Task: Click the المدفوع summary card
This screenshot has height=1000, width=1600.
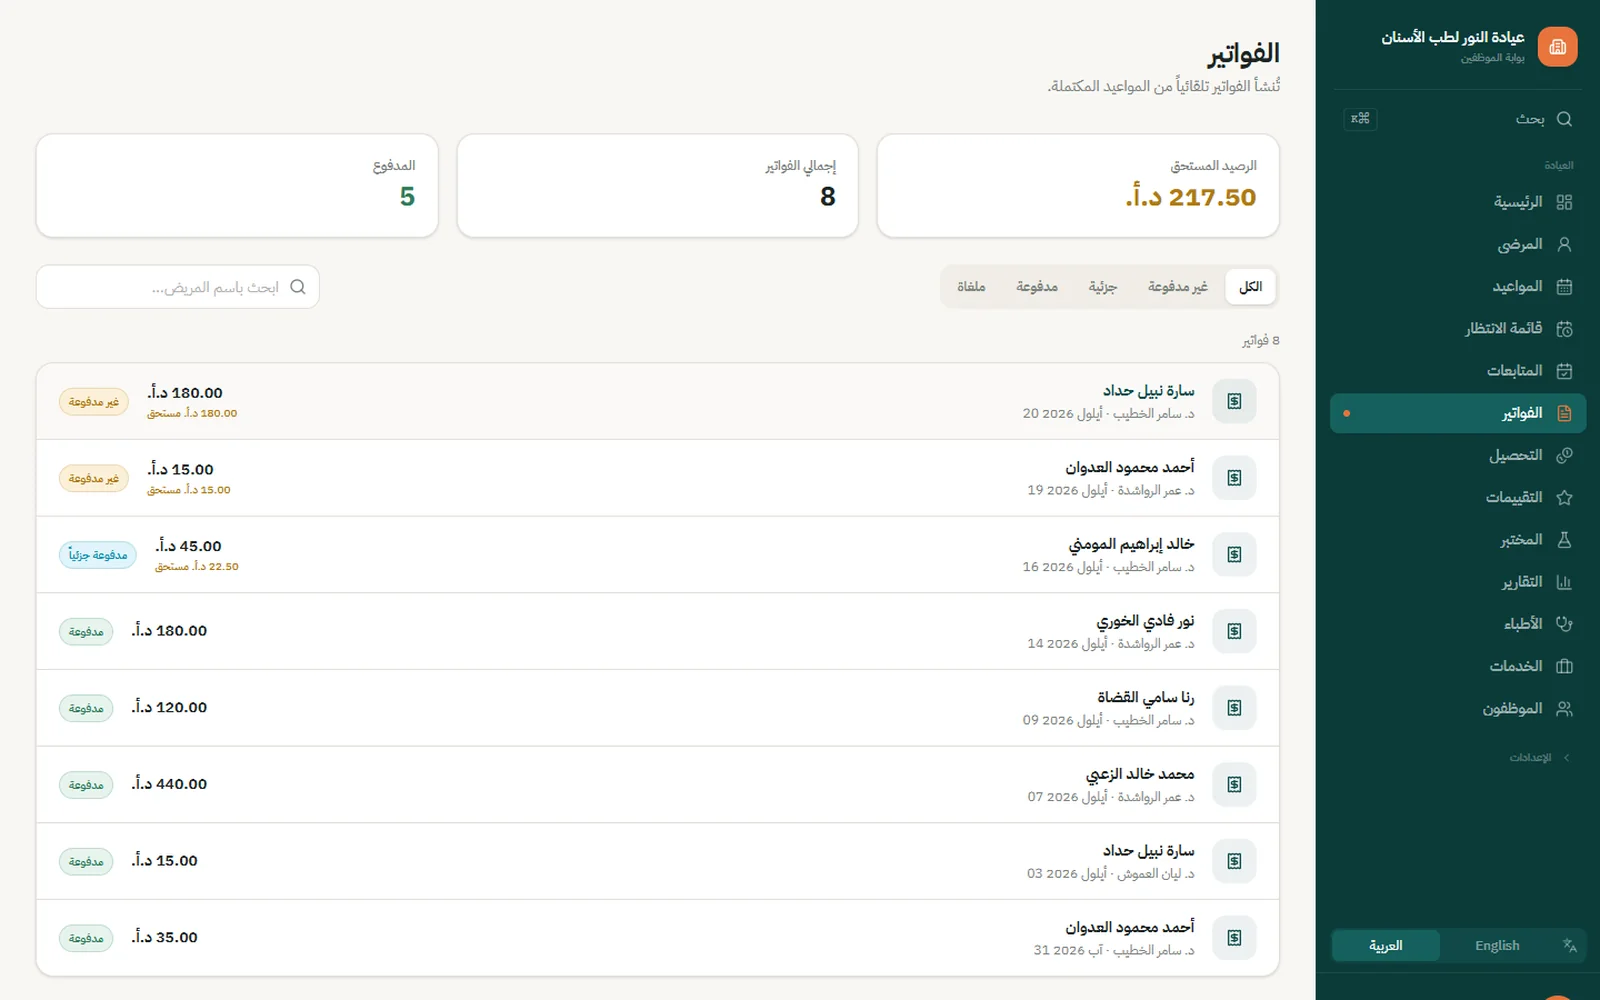Action: pos(237,186)
